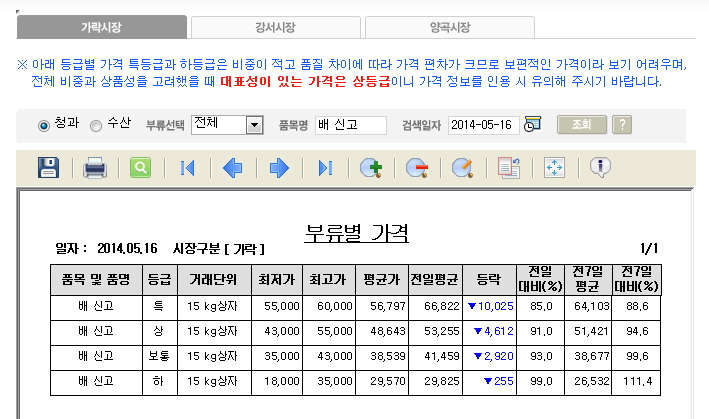Switch to the 양곡시장 tab

point(450,27)
